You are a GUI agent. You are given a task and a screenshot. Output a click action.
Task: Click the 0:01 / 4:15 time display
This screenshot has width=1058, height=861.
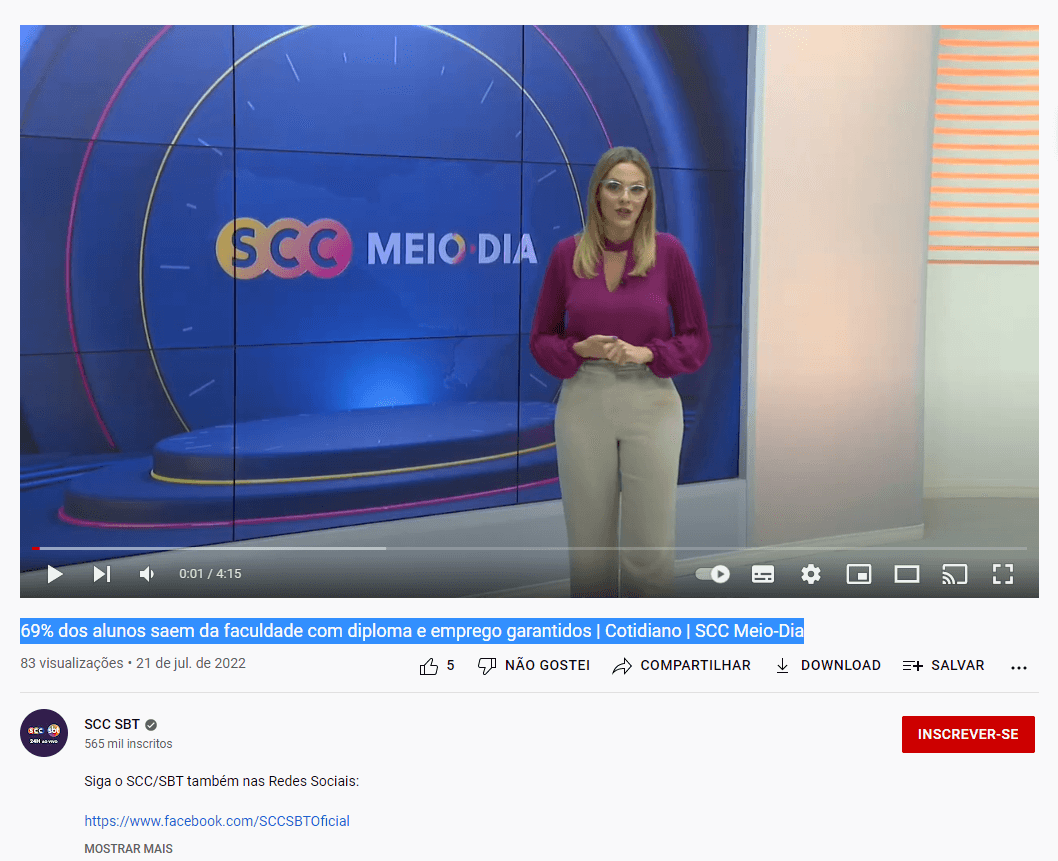point(210,574)
